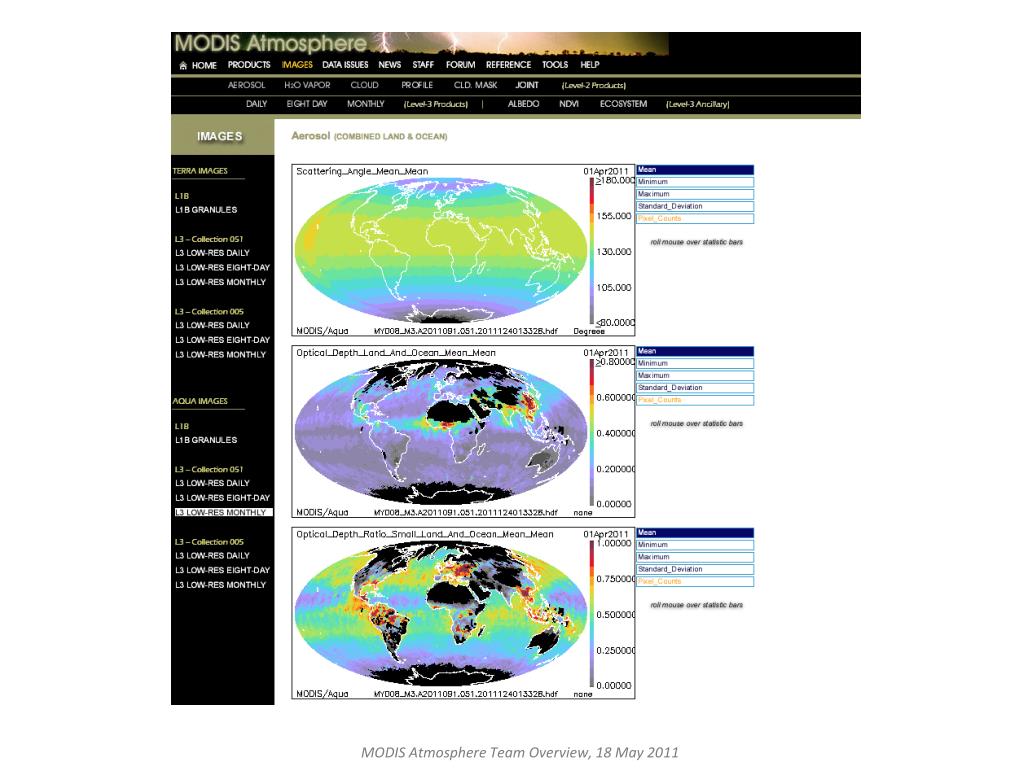Select Minimum bar for Scattering Angle map
The width and height of the screenshot is (1024, 768).
(695, 182)
